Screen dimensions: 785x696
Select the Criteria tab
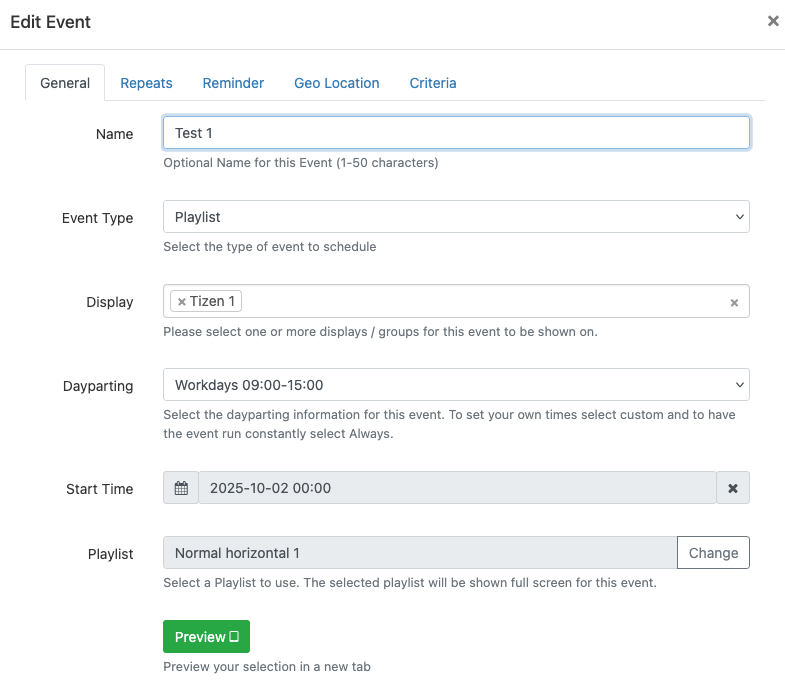[x=433, y=83]
